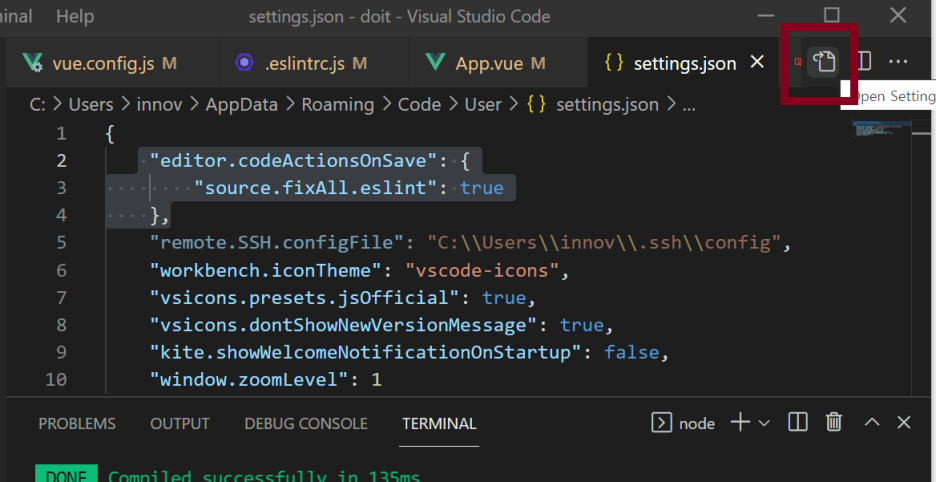Expand the Users breadcrumb segment
The width and height of the screenshot is (936, 482).
pos(91,105)
